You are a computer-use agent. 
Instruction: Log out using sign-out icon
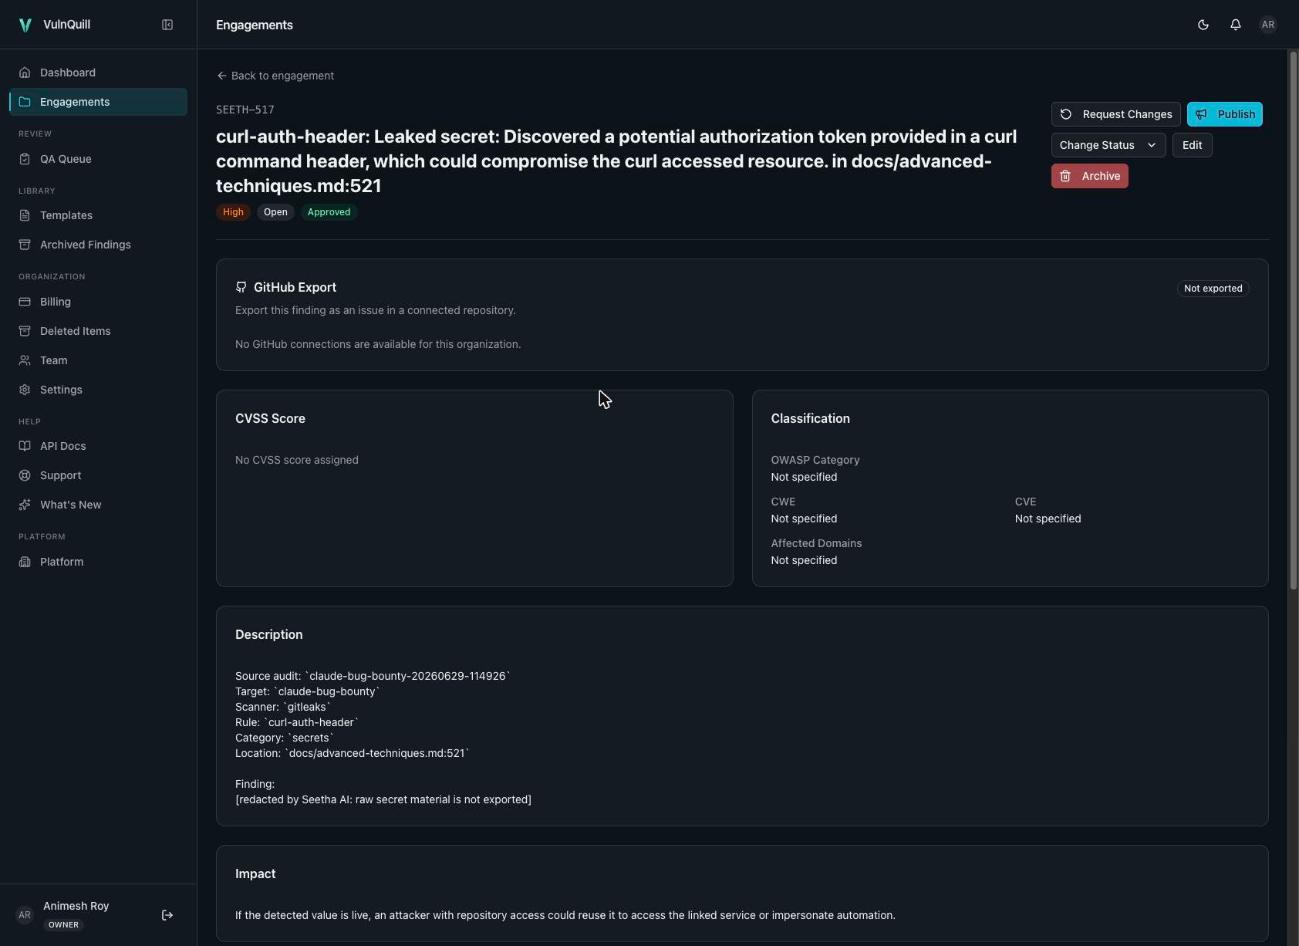coord(167,915)
